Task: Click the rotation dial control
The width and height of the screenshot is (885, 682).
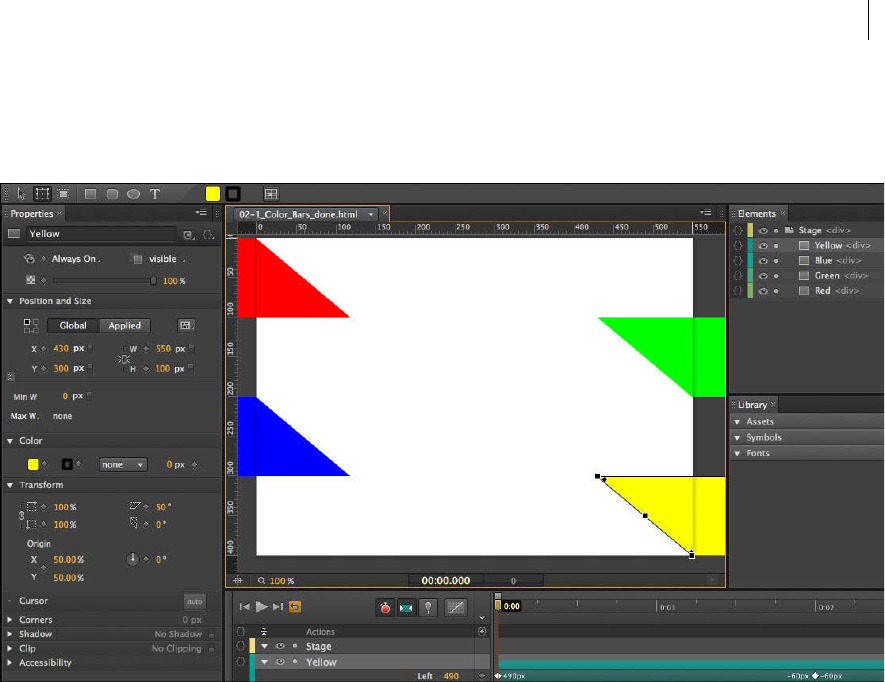Action: 132,559
